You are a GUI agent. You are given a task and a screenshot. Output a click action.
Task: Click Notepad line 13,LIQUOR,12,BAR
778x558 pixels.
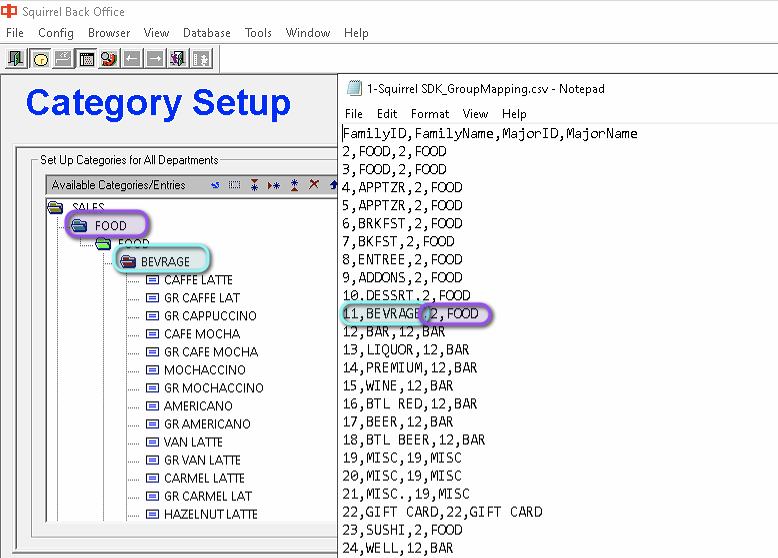click(x=406, y=350)
